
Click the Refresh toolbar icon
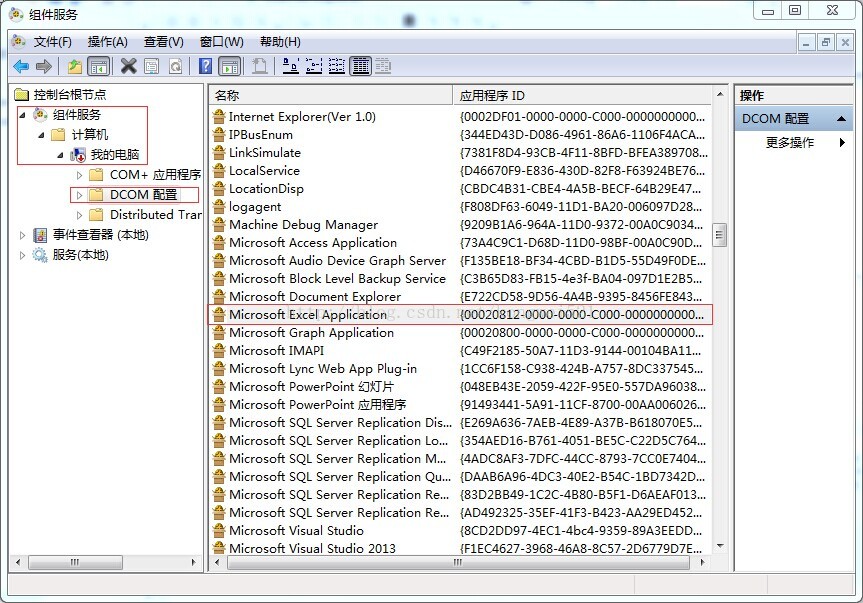(175, 67)
